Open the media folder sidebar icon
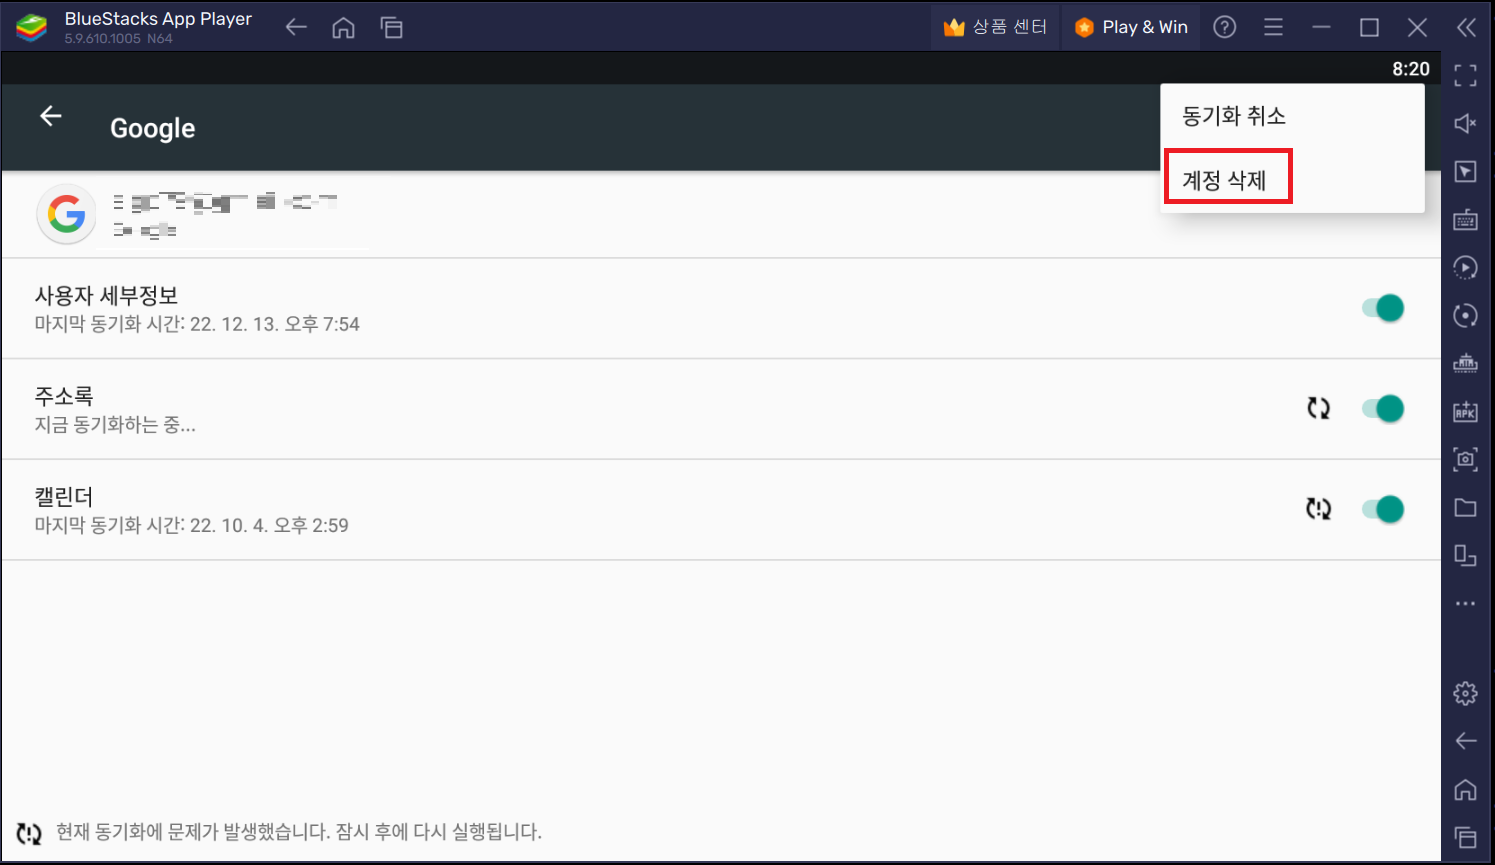The height and width of the screenshot is (865, 1495). click(1466, 507)
